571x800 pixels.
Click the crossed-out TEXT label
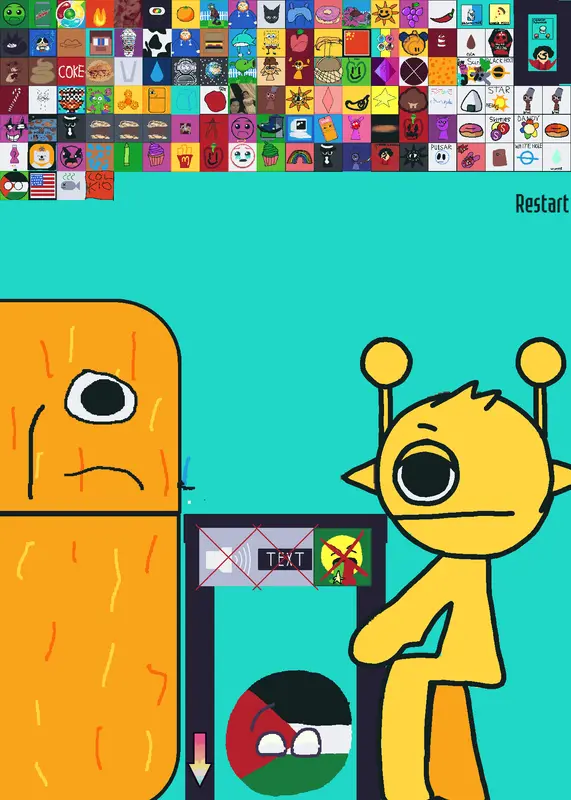click(x=285, y=560)
